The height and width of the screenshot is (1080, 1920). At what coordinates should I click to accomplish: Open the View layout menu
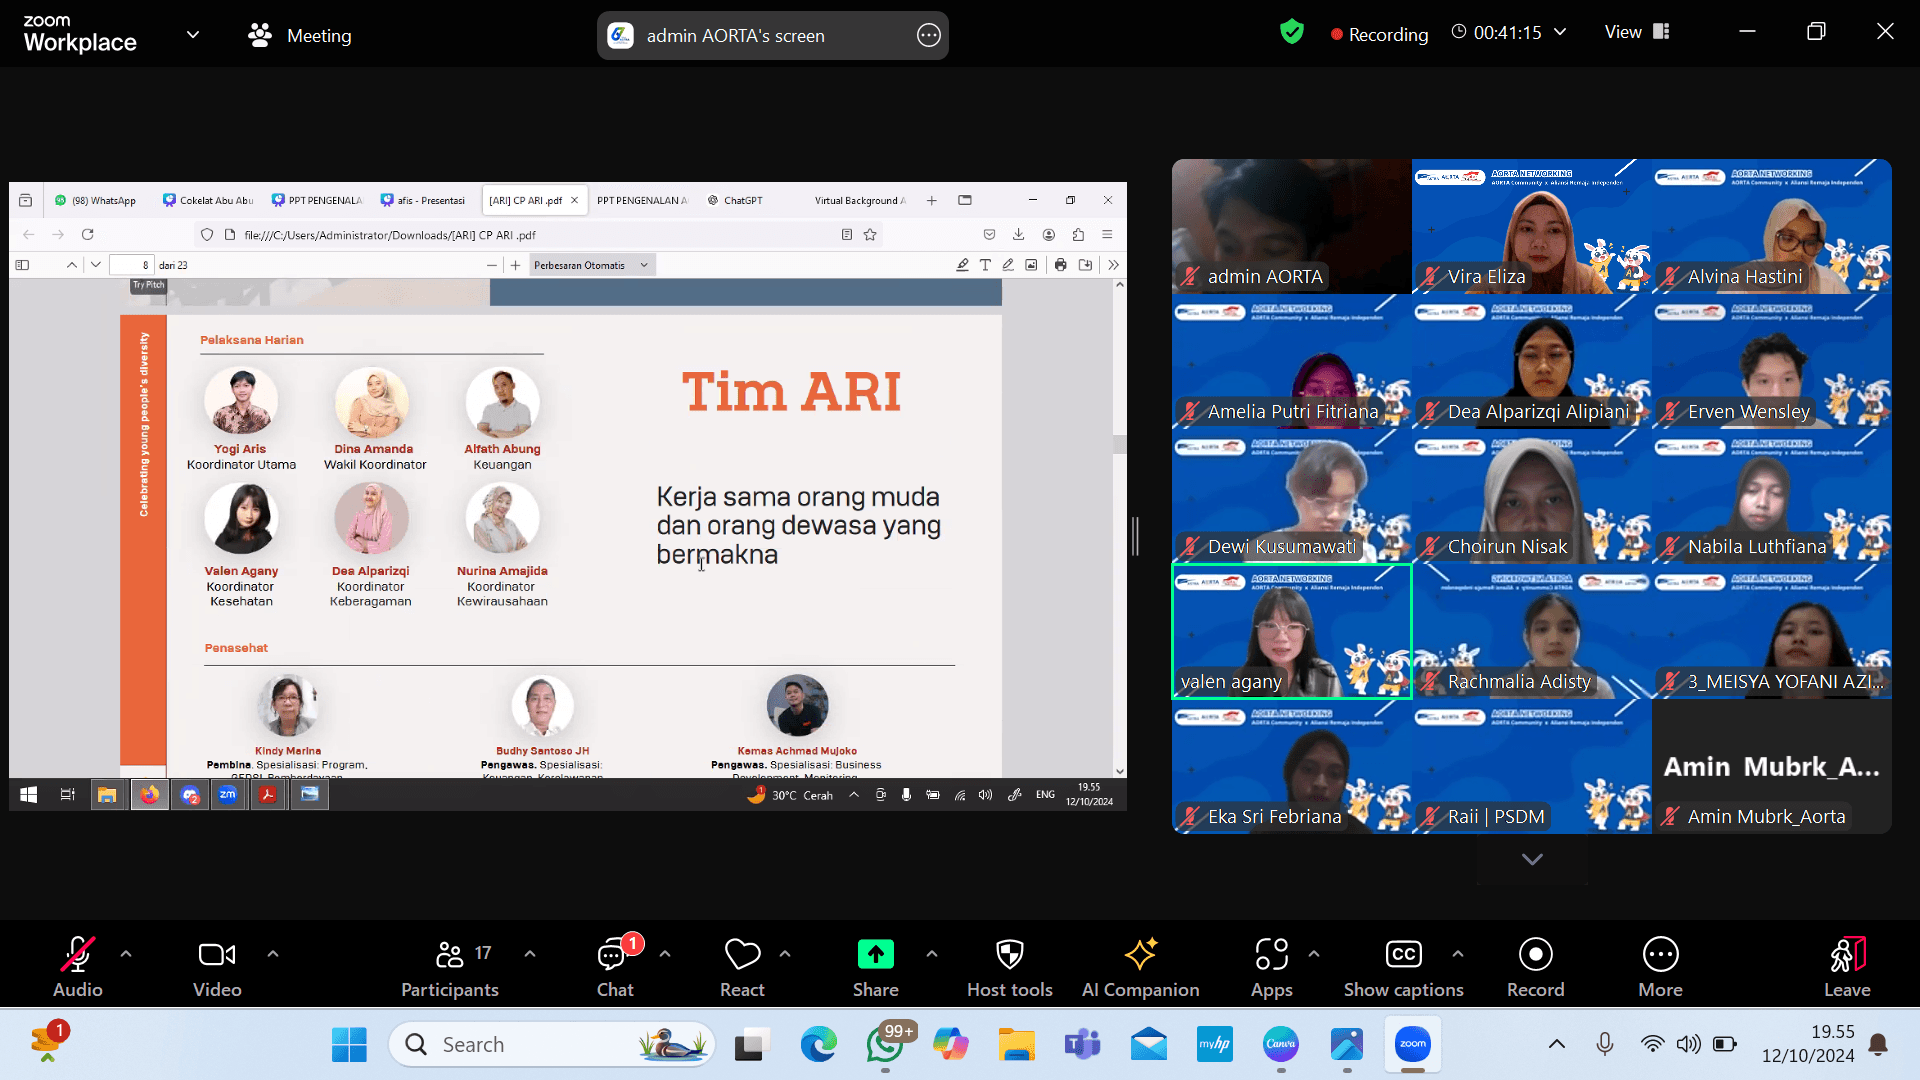(x=1637, y=32)
